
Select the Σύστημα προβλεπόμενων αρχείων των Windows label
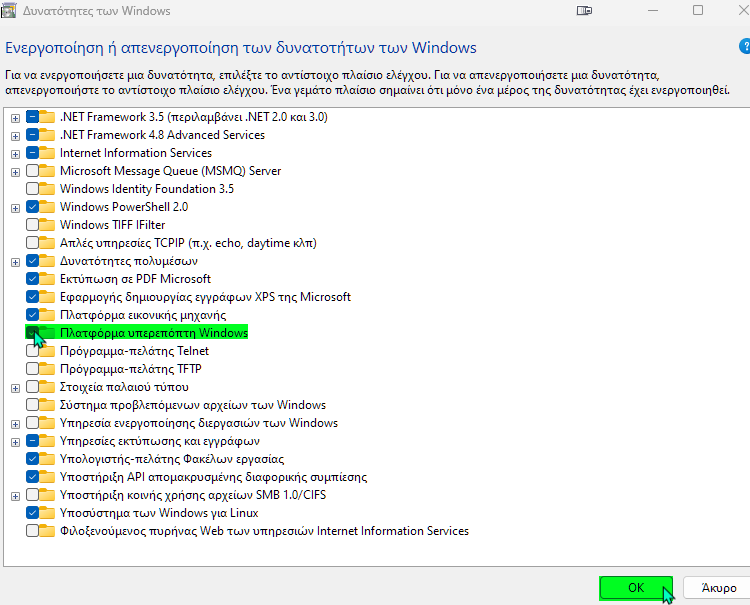[x=193, y=405]
